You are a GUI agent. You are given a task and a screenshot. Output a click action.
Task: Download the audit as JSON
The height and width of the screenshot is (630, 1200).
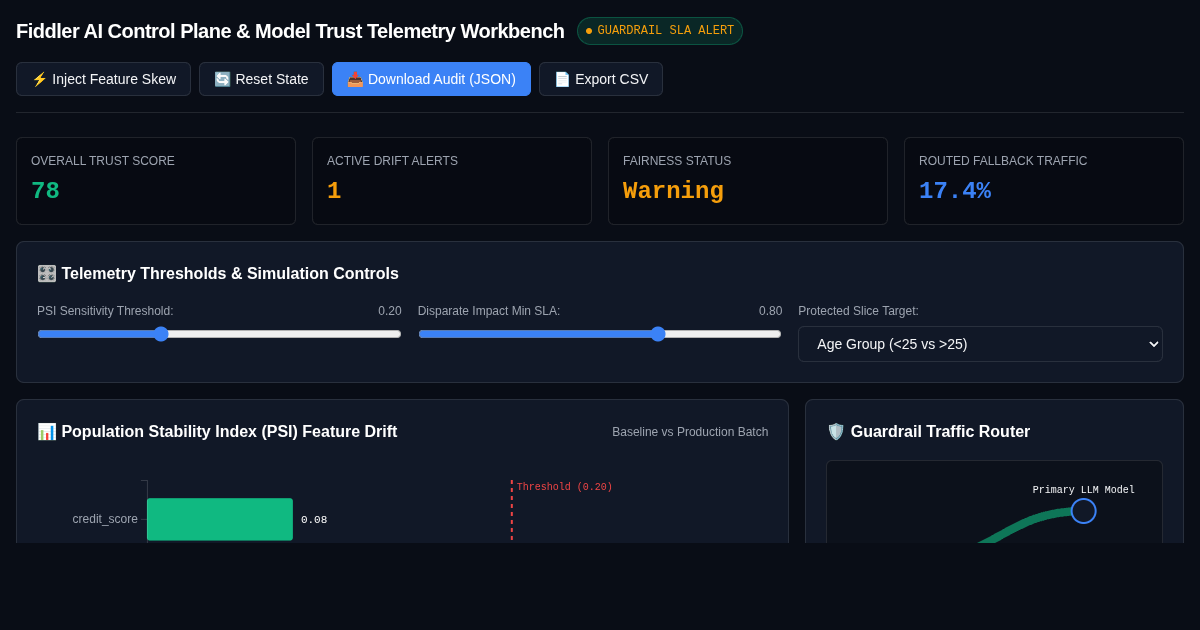pos(431,79)
